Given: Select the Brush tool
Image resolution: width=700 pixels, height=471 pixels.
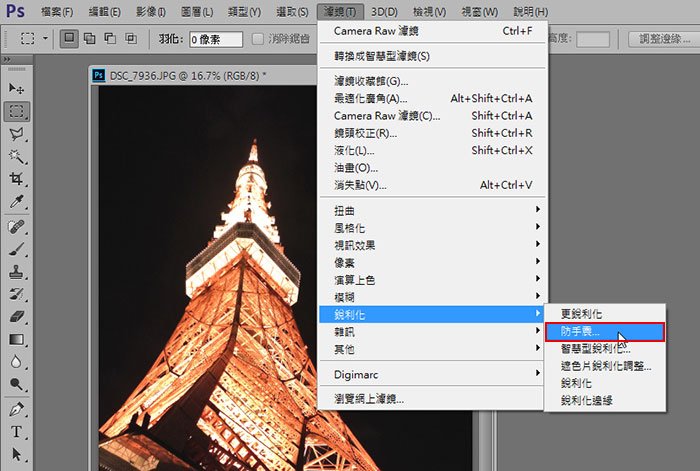Looking at the screenshot, I should (x=17, y=249).
